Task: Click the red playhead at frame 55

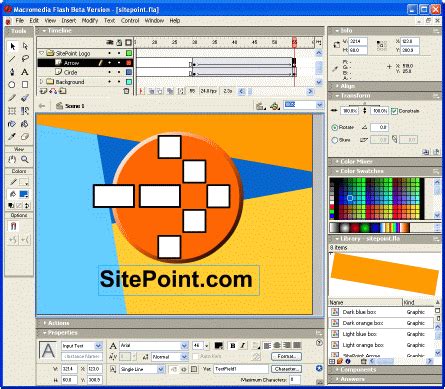Action: pos(294,42)
